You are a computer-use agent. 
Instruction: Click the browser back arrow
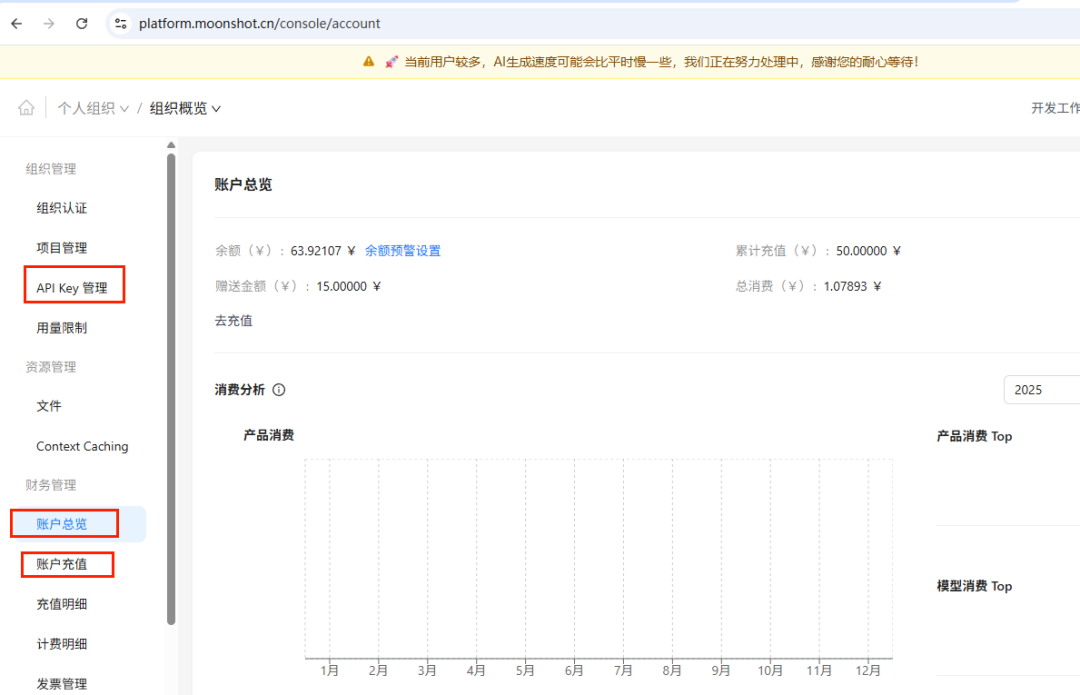coord(17,23)
